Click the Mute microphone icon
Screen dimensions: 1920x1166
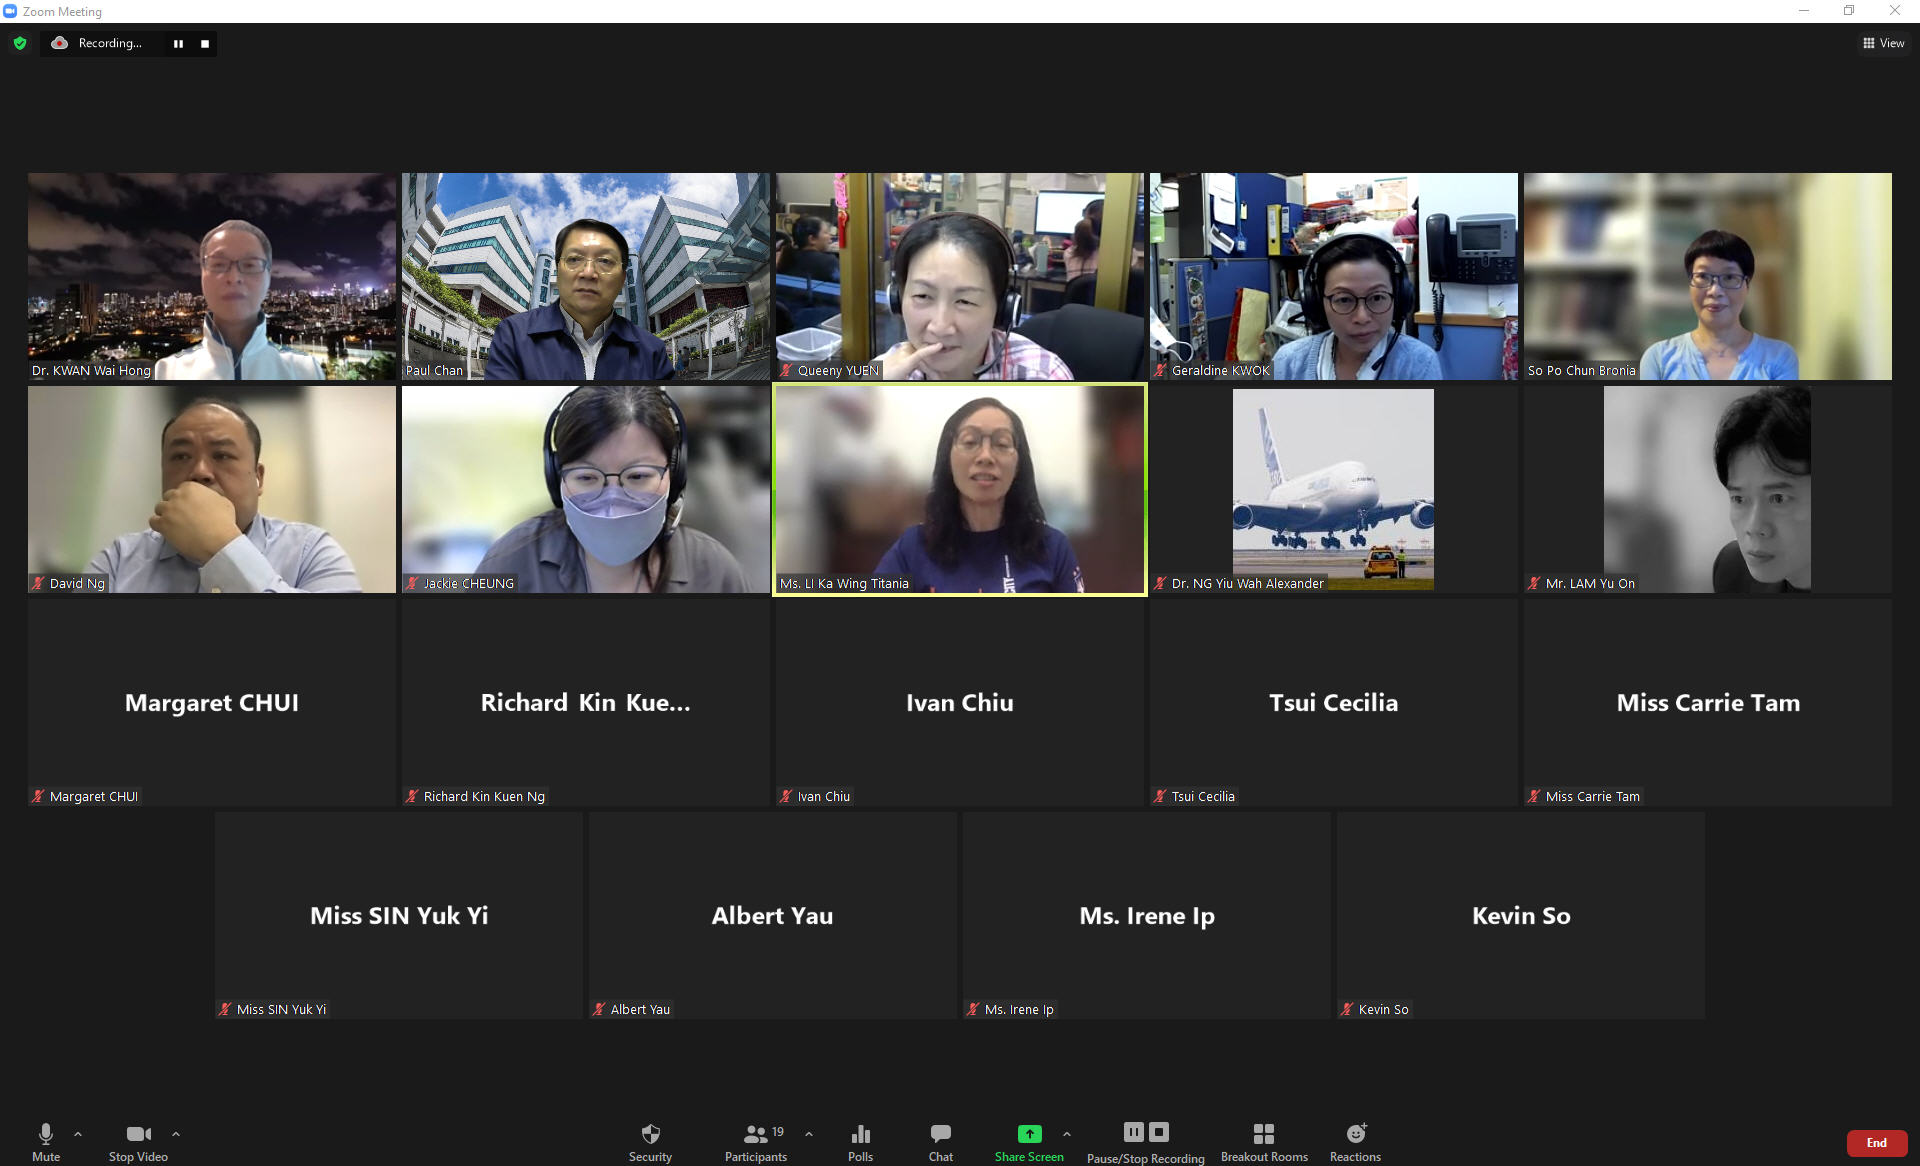pyautogui.click(x=45, y=1133)
